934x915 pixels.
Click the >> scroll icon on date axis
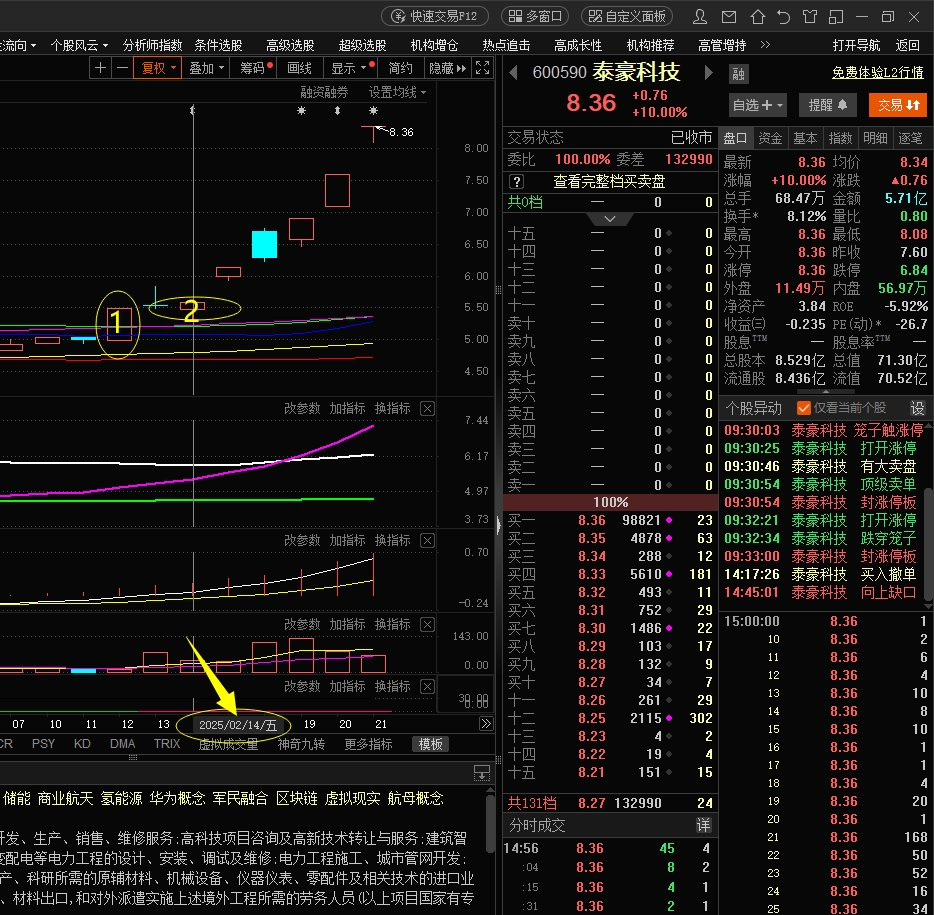click(x=486, y=724)
